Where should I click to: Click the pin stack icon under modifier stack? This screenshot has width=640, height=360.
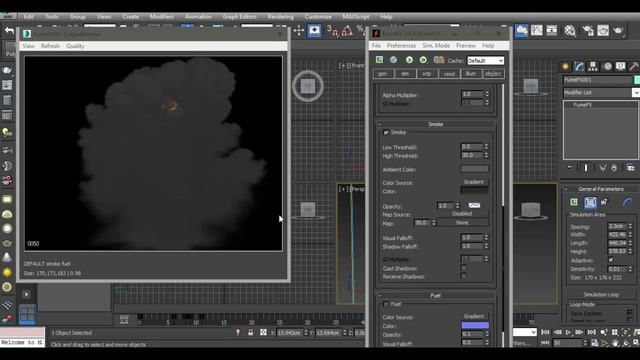pyautogui.click(x=570, y=168)
